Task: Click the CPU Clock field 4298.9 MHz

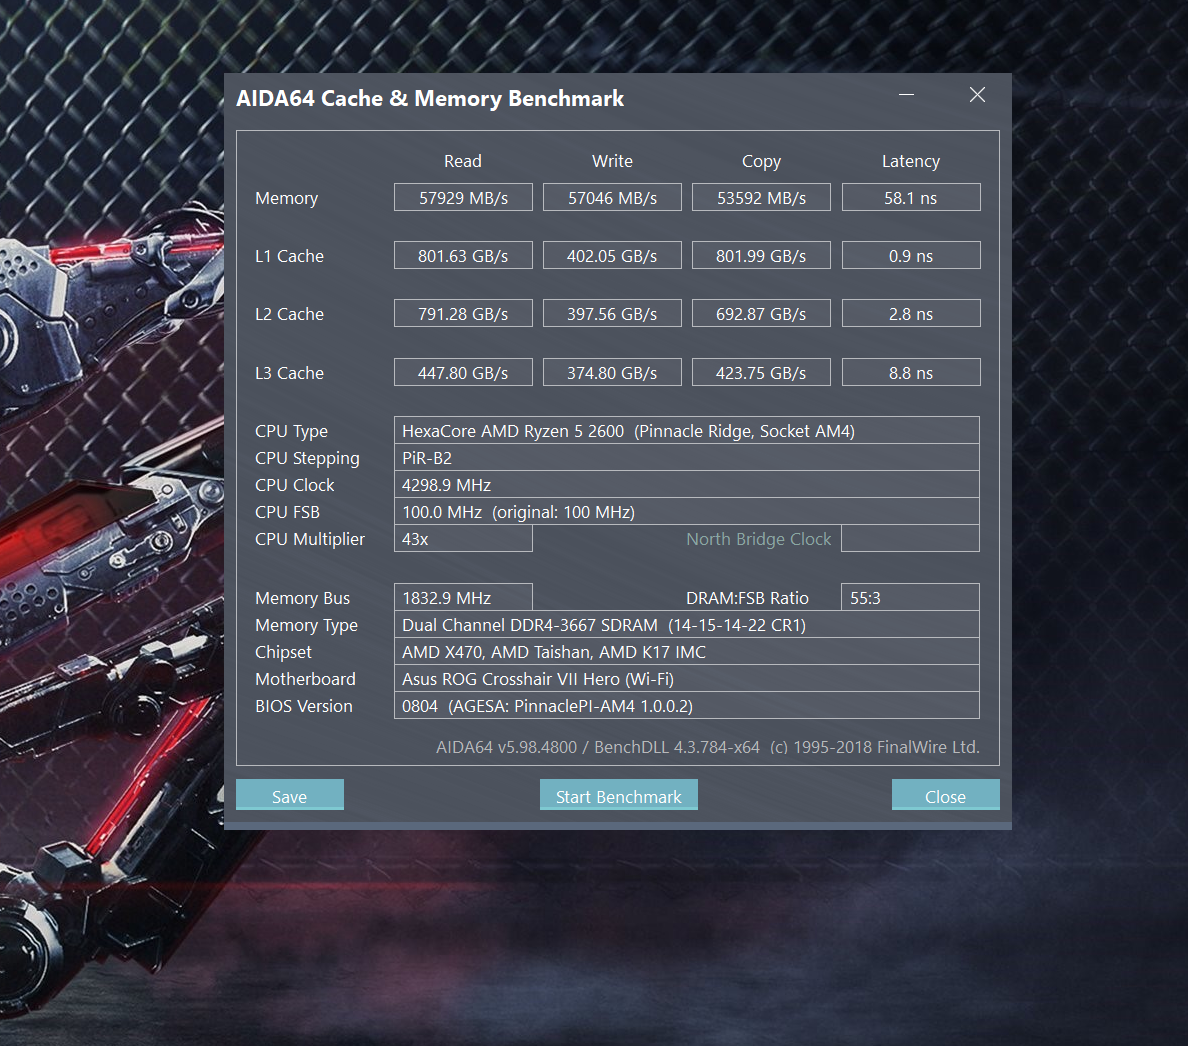Action: pos(686,485)
